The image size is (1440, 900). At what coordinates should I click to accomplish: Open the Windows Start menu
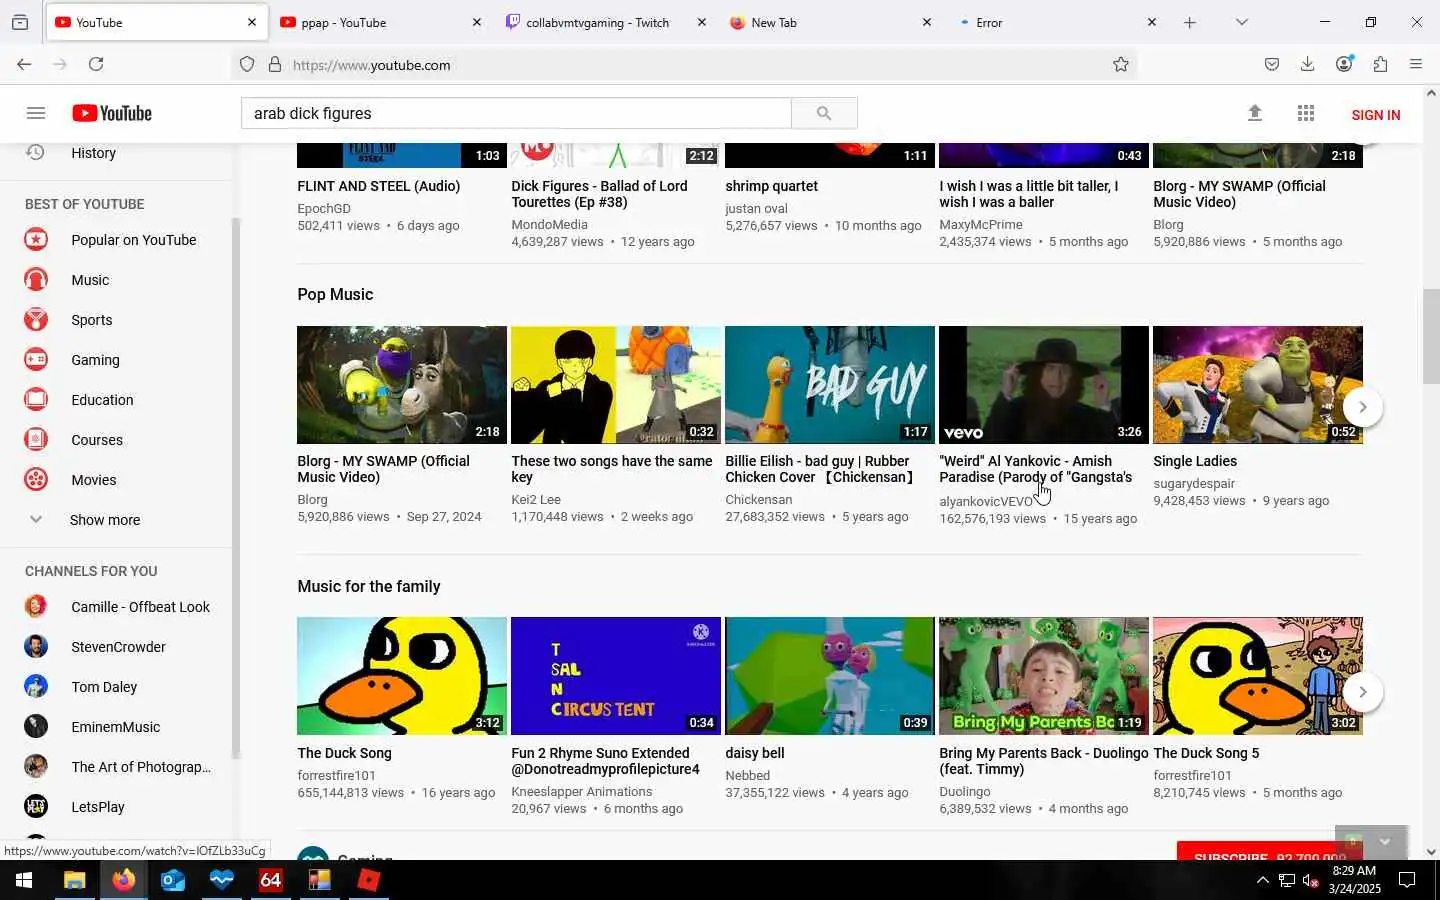point(24,880)
